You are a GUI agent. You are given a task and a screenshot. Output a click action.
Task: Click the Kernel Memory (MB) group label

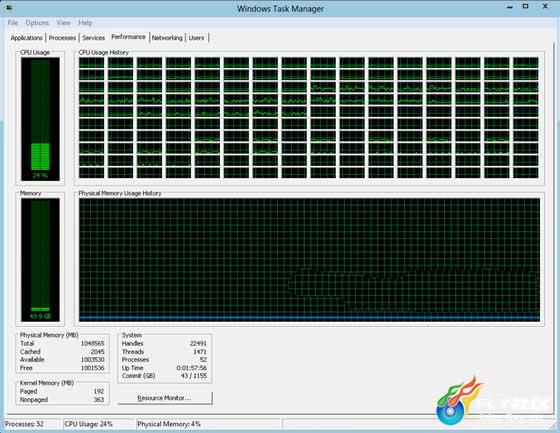47,383
